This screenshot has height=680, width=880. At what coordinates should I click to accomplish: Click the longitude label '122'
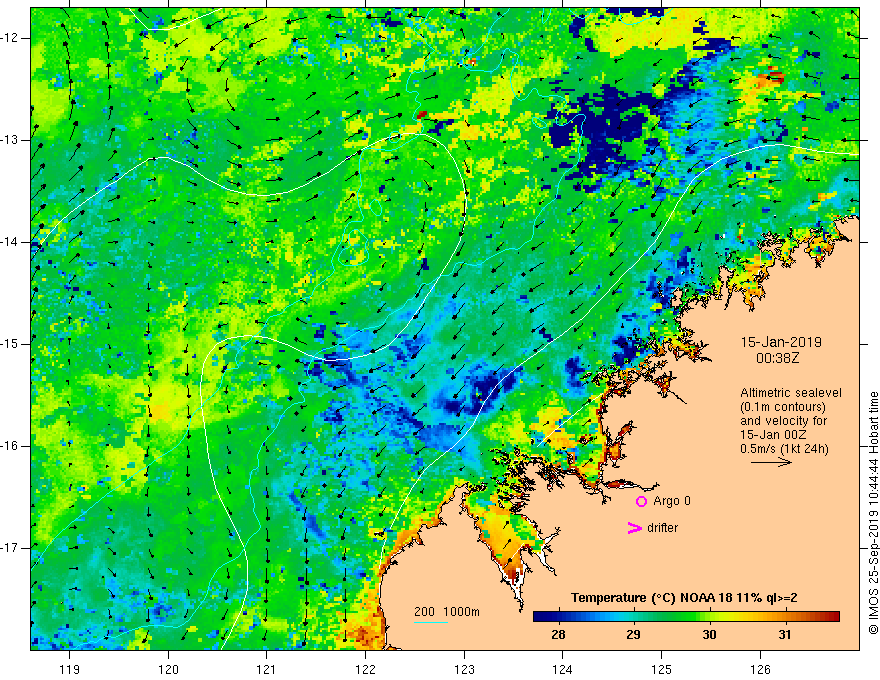tap(365, 669)
